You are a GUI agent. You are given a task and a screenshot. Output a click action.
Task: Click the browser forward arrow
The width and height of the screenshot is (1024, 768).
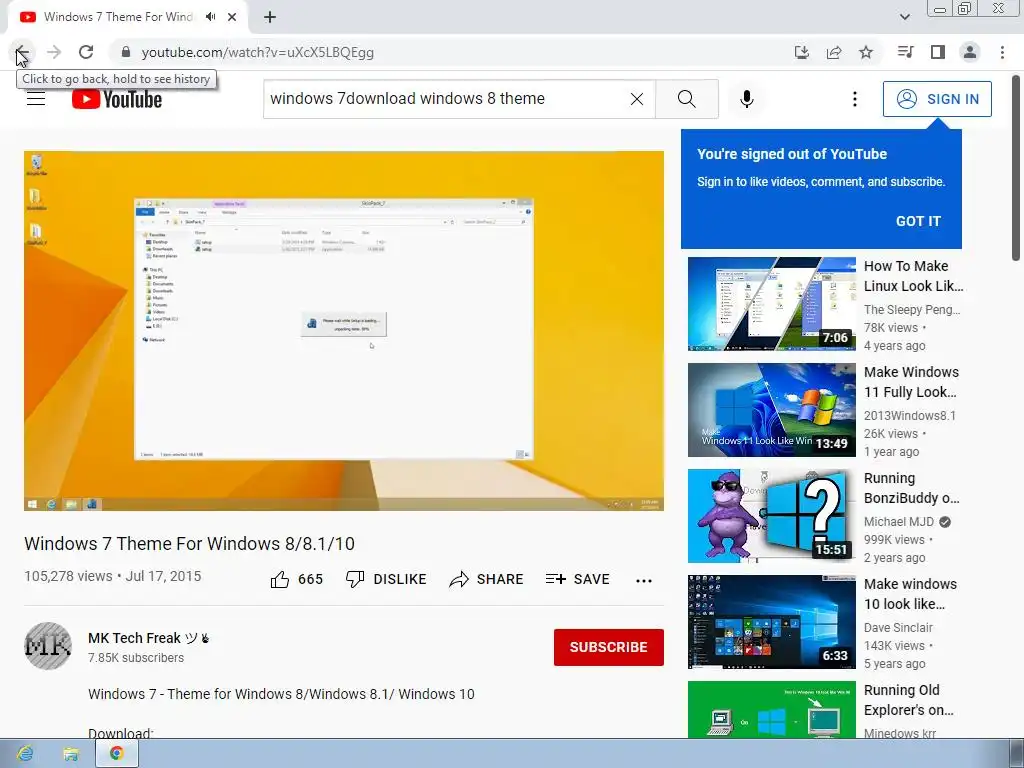[54, 52]
